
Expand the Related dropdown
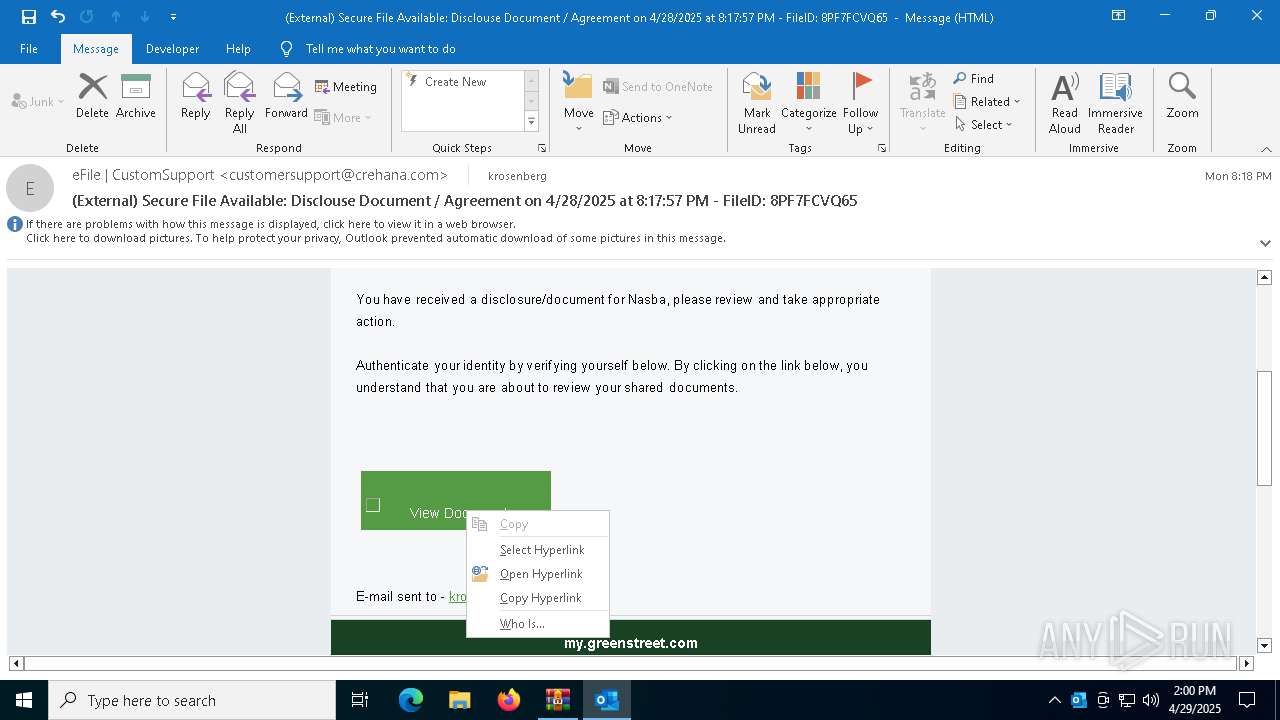pos(987,102)
